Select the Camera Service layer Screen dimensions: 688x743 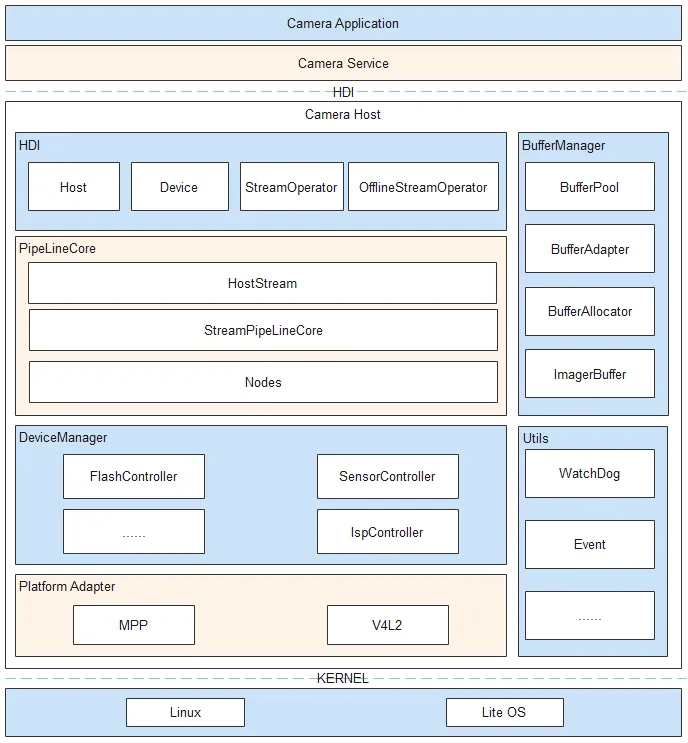click(x=344, y=63)
